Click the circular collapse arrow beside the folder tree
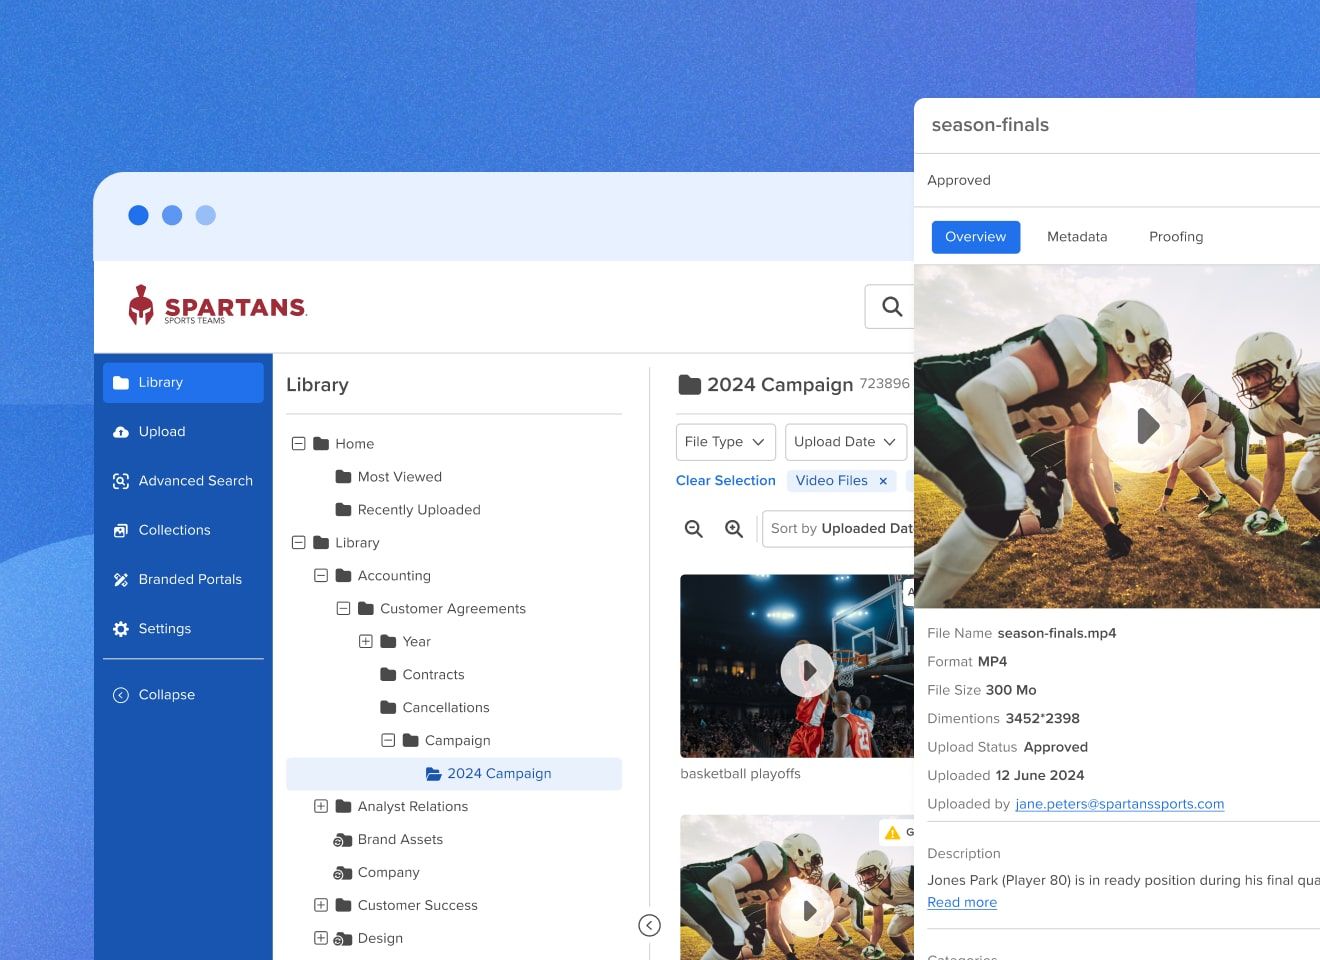The height and width of the screenshot is (960, 1320). [x=650, y=926]
